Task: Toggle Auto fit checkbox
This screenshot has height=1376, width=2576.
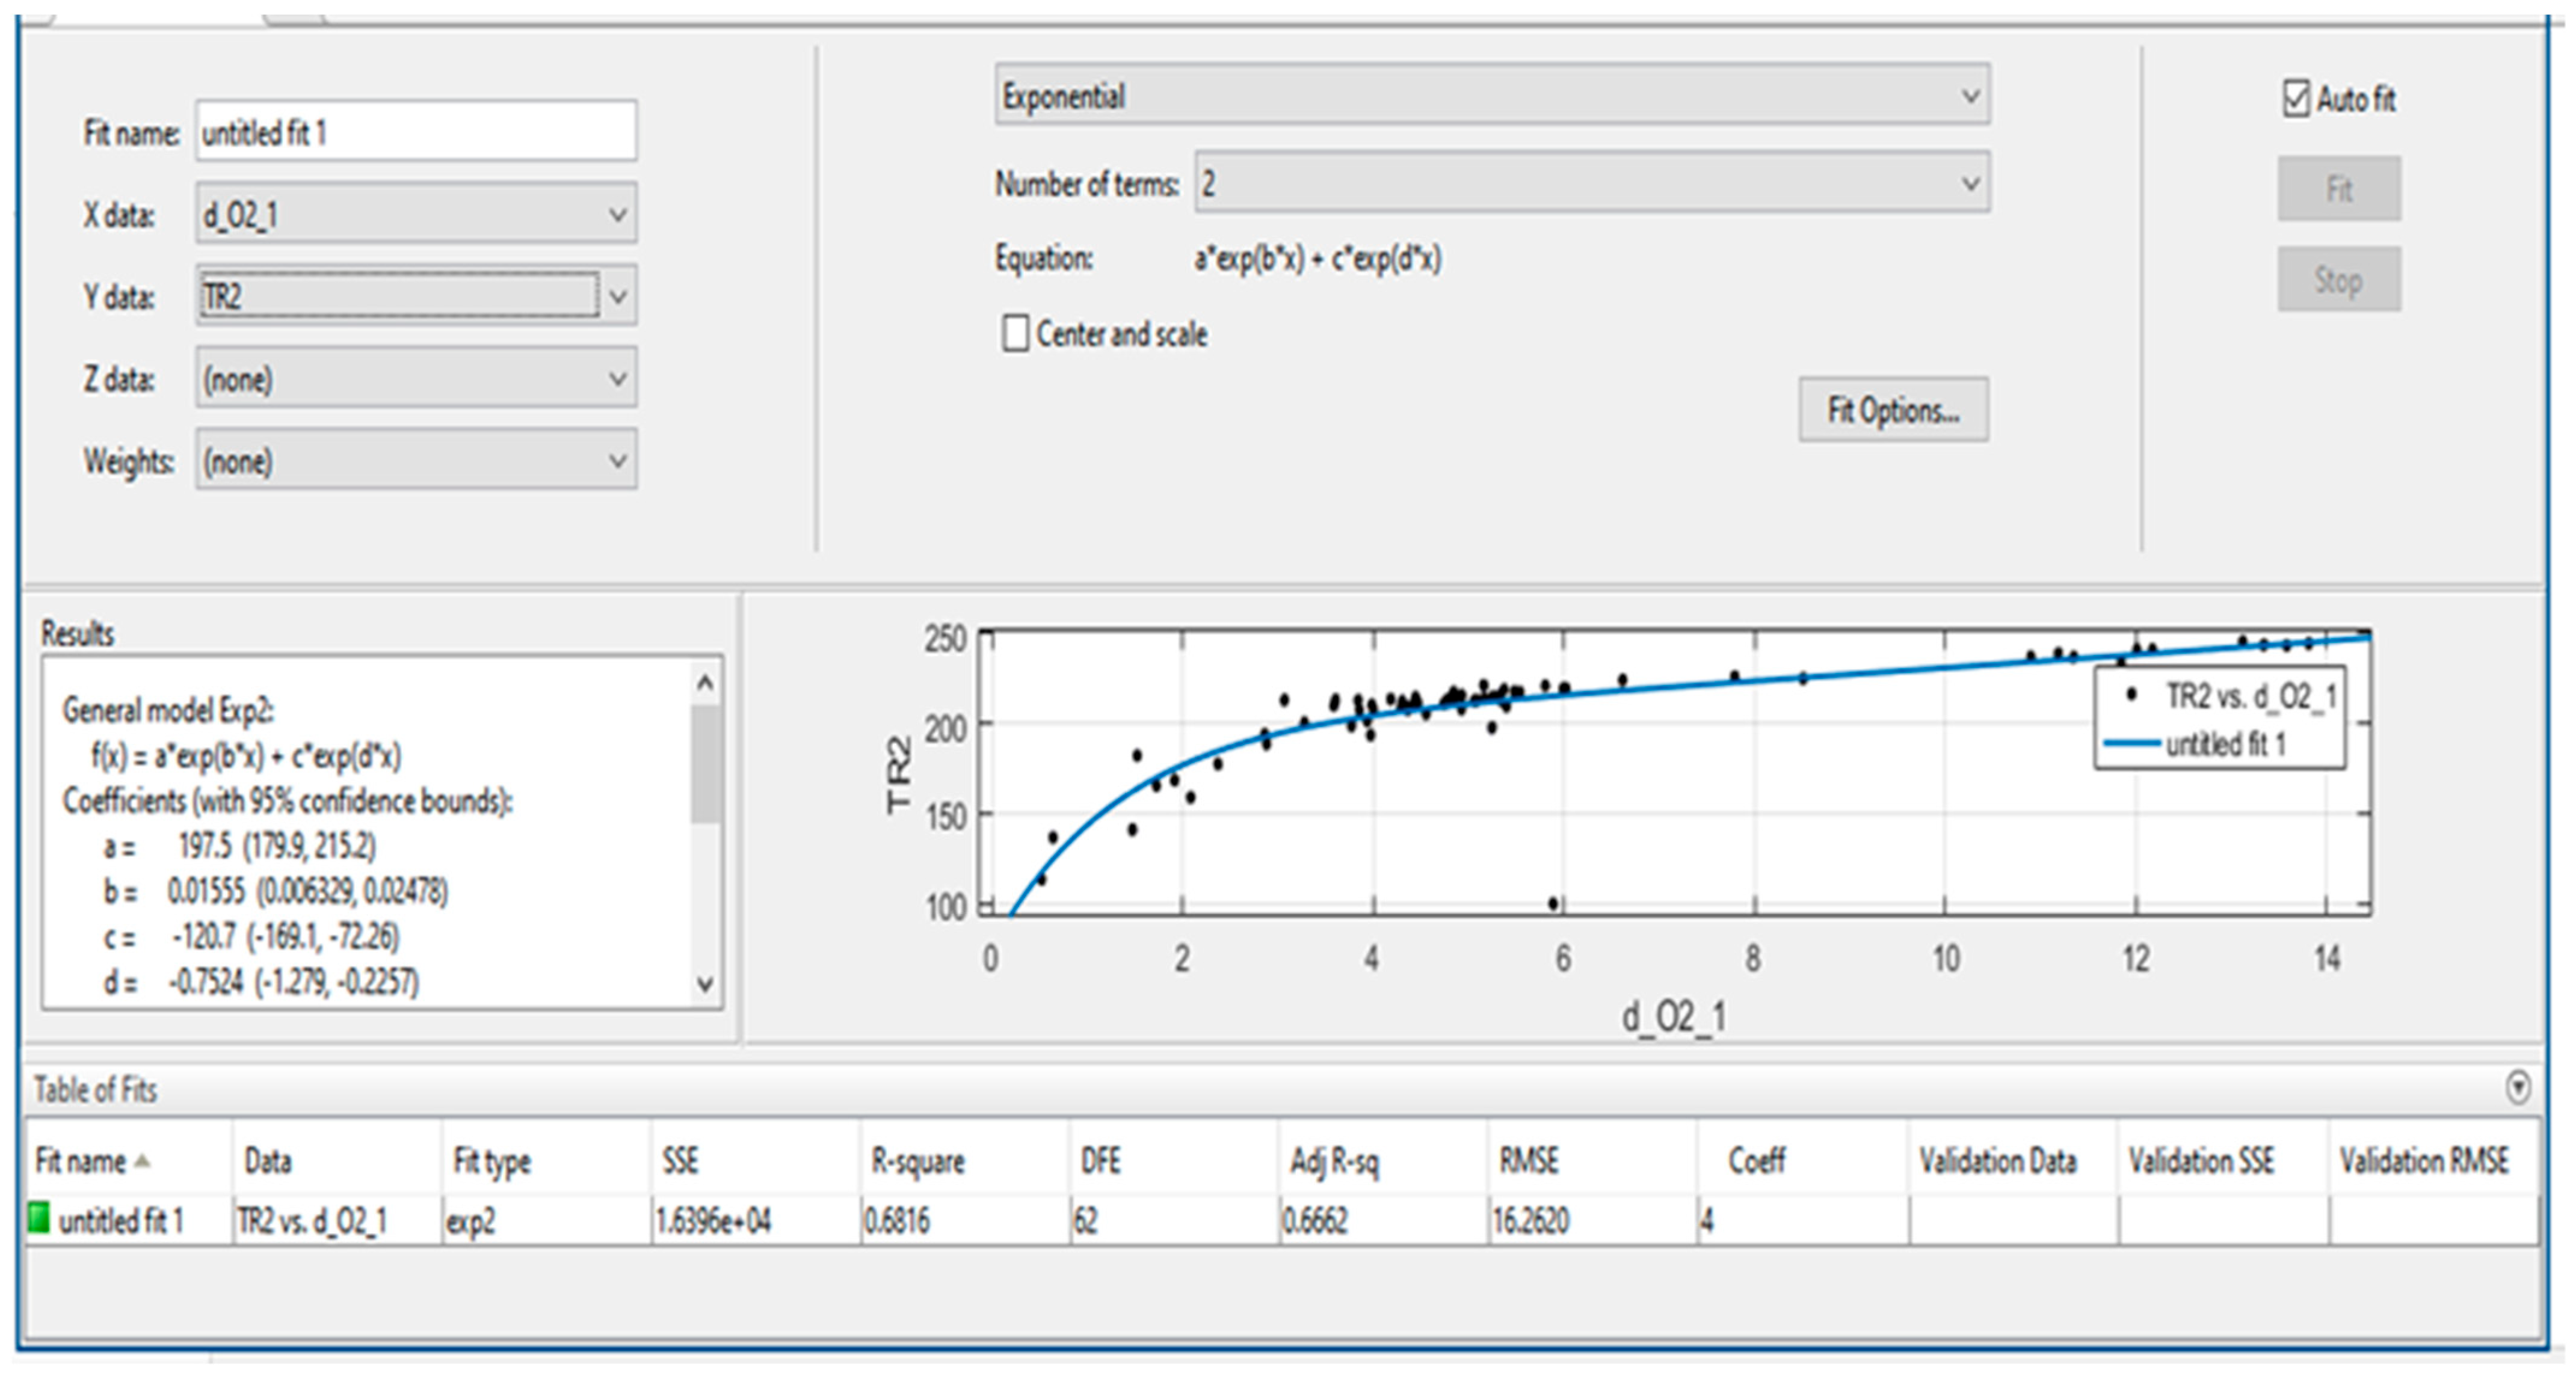Action: [x=2296, y=99]
